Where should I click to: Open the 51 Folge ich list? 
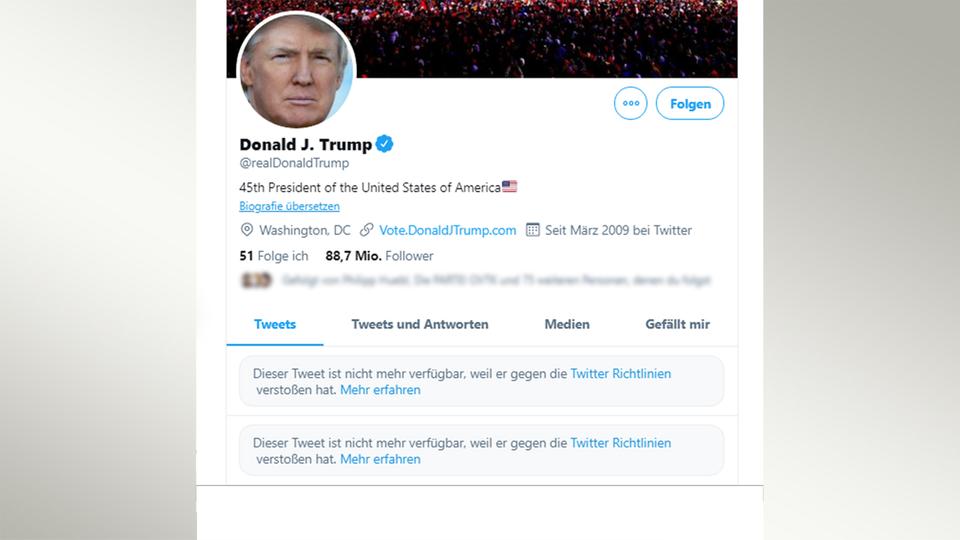tap(274, 256)
